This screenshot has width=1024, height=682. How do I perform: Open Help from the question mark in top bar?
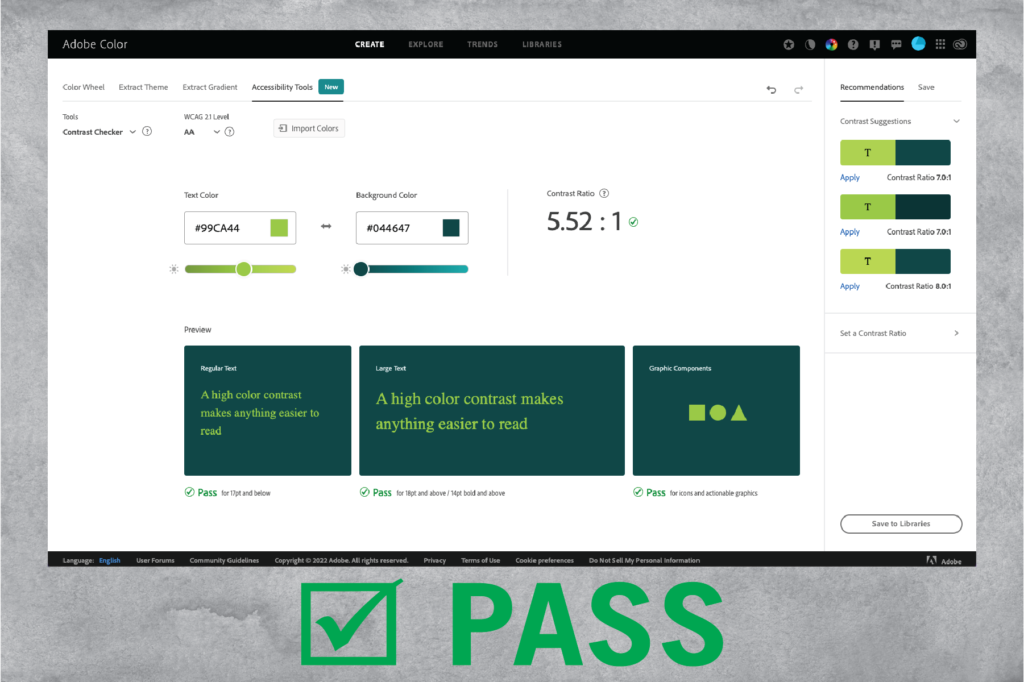point(853,44)
